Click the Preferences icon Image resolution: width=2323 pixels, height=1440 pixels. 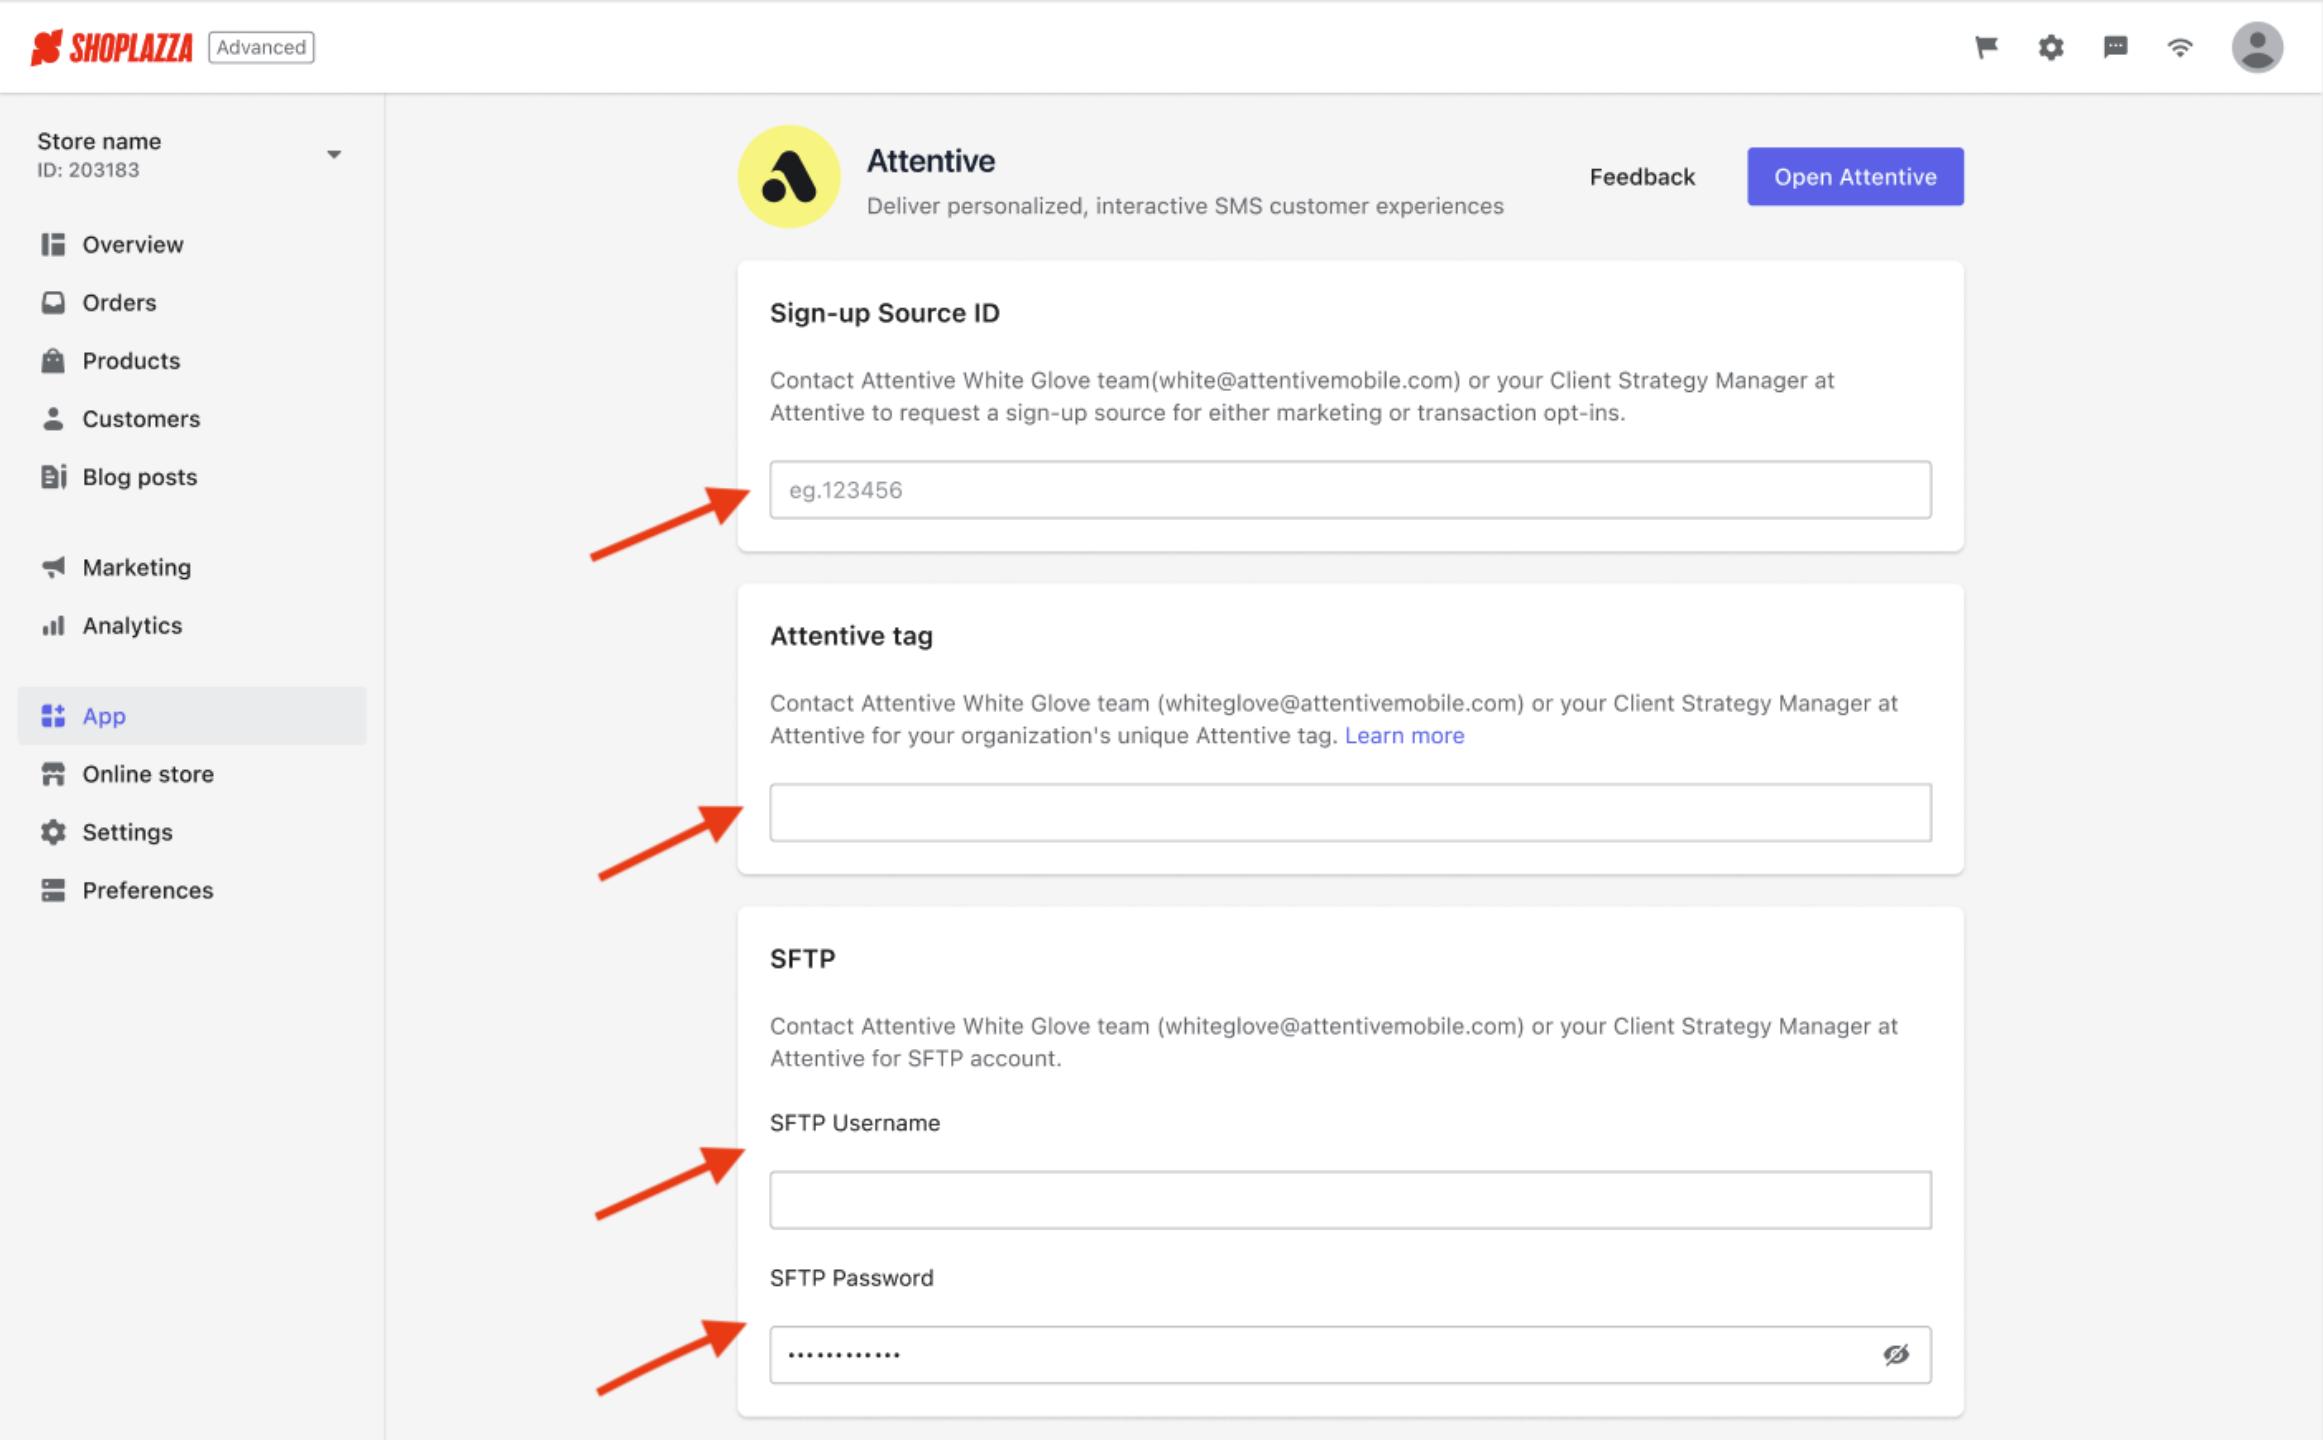(x=53, y=890)
